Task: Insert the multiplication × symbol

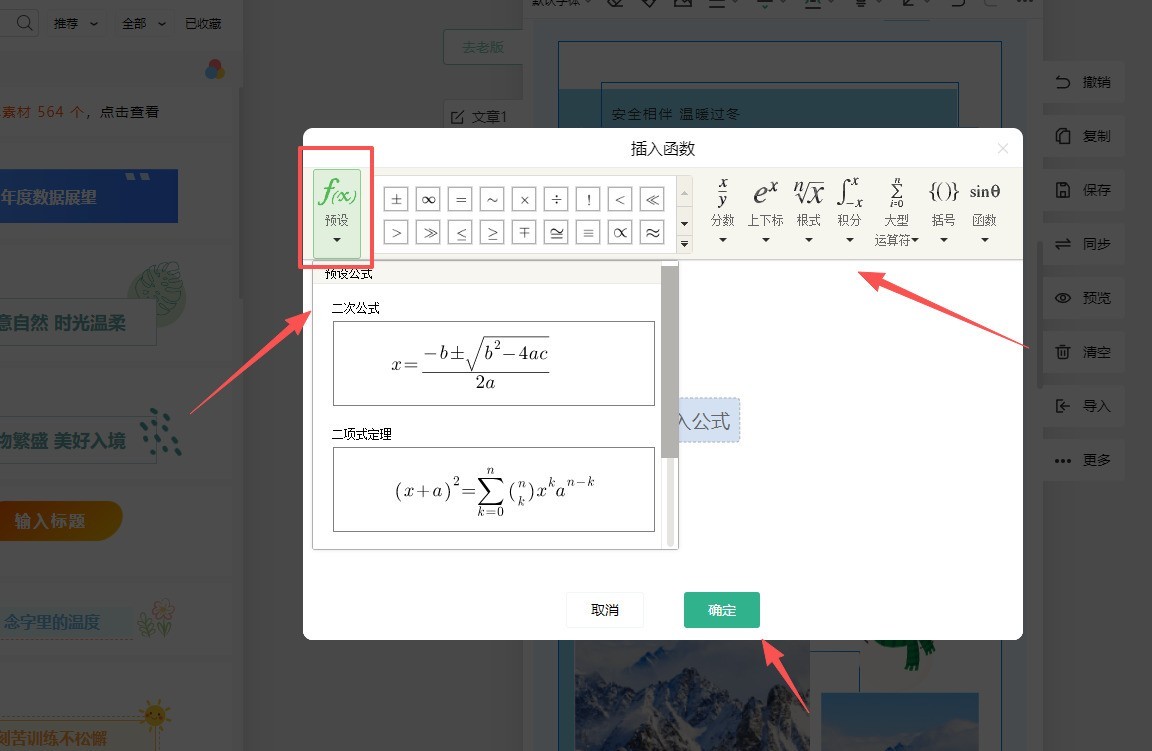Action: [x=524, y=199]
